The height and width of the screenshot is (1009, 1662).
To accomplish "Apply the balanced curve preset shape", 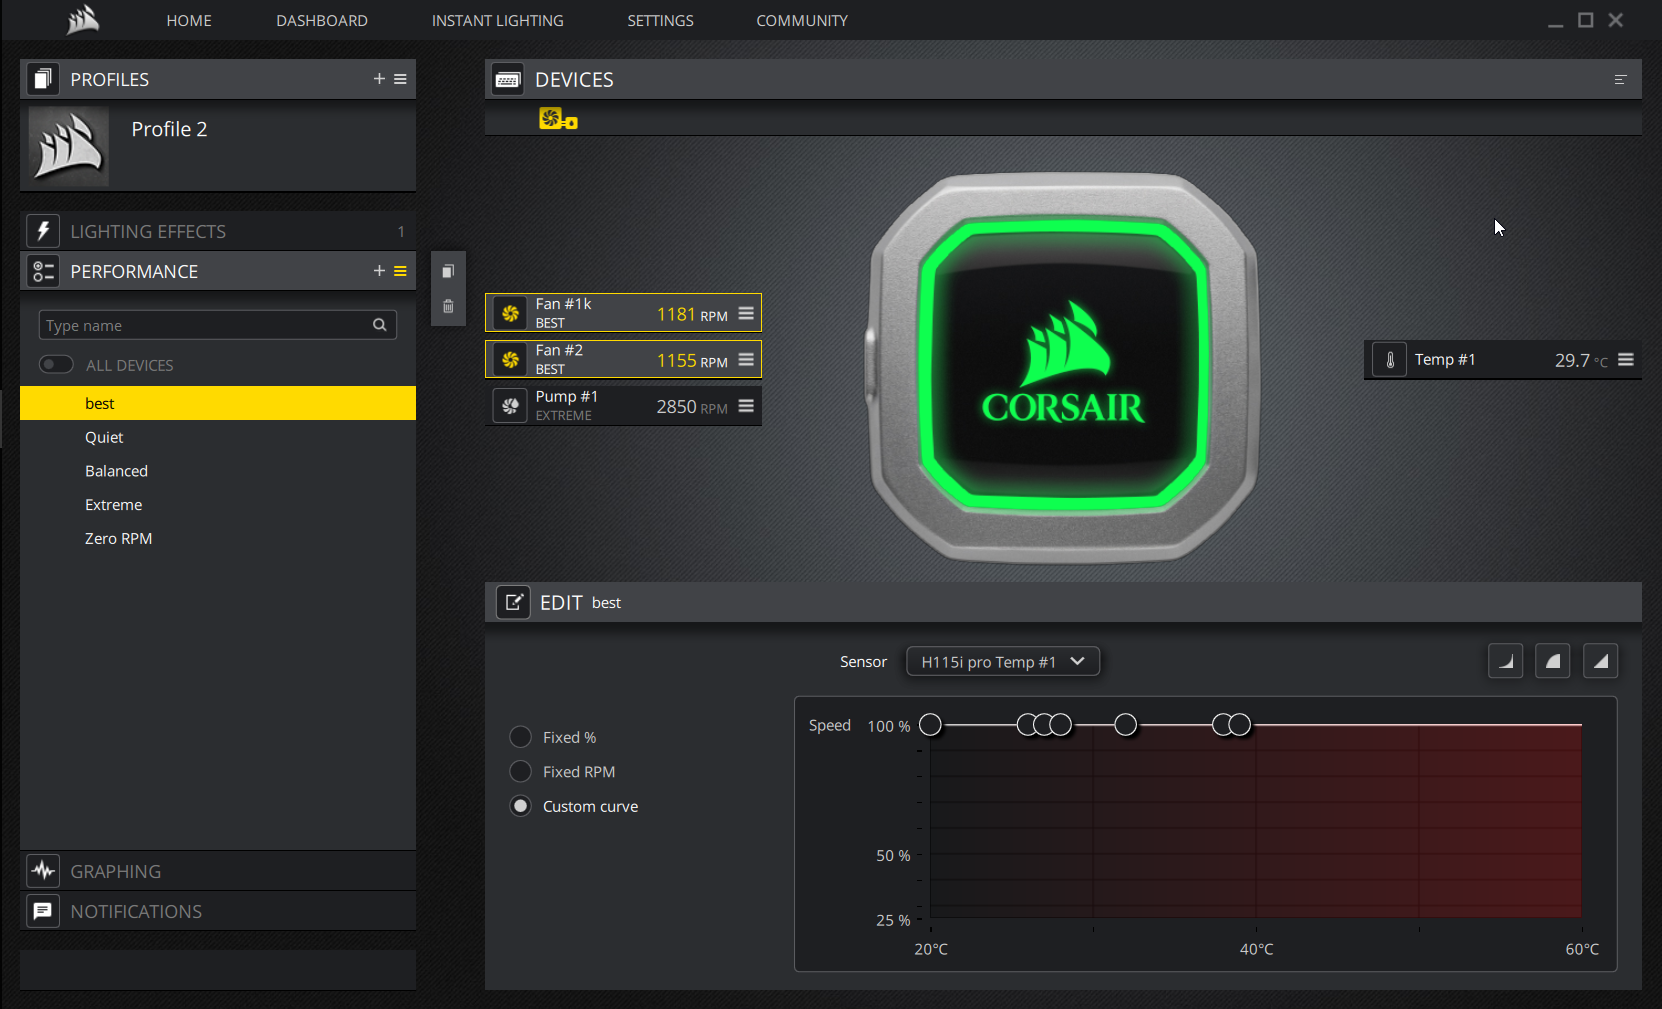I will tap(1553, 661).
